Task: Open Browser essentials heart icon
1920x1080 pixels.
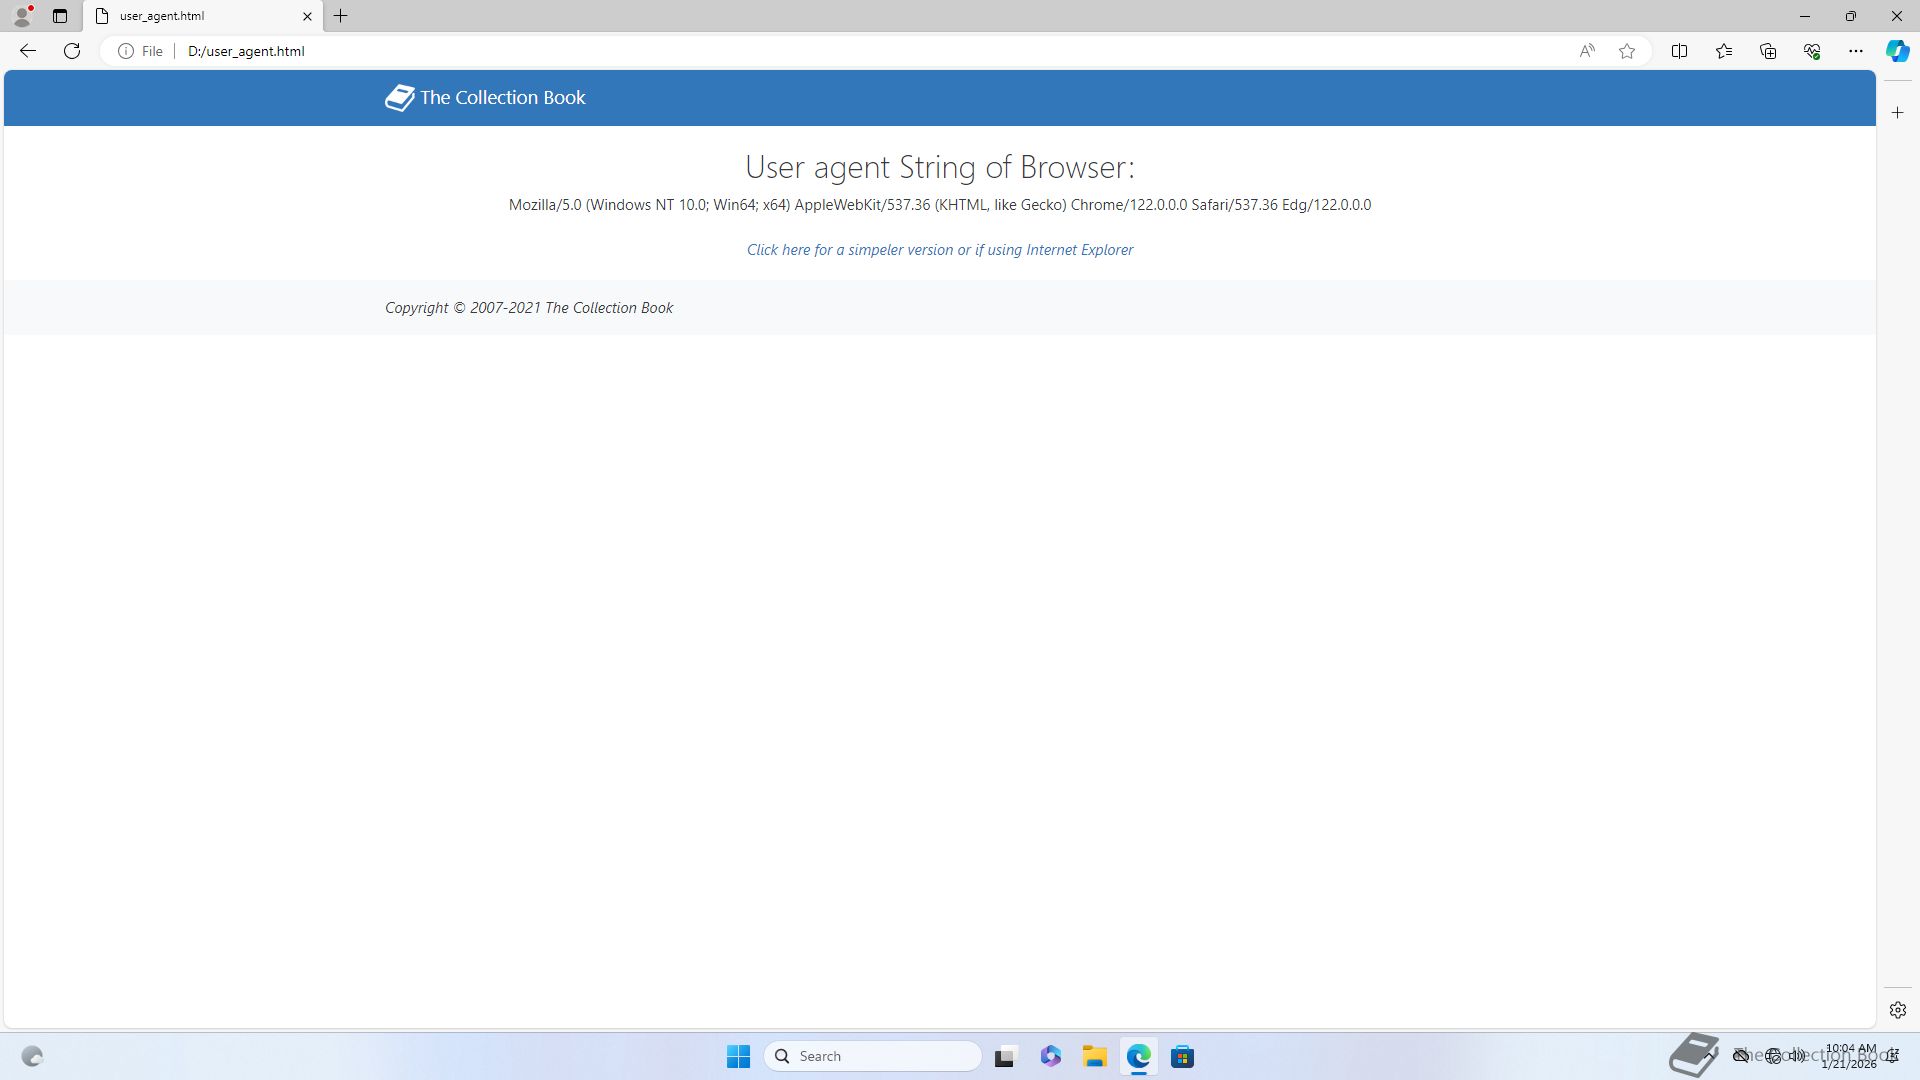Action: (1812, 51)
